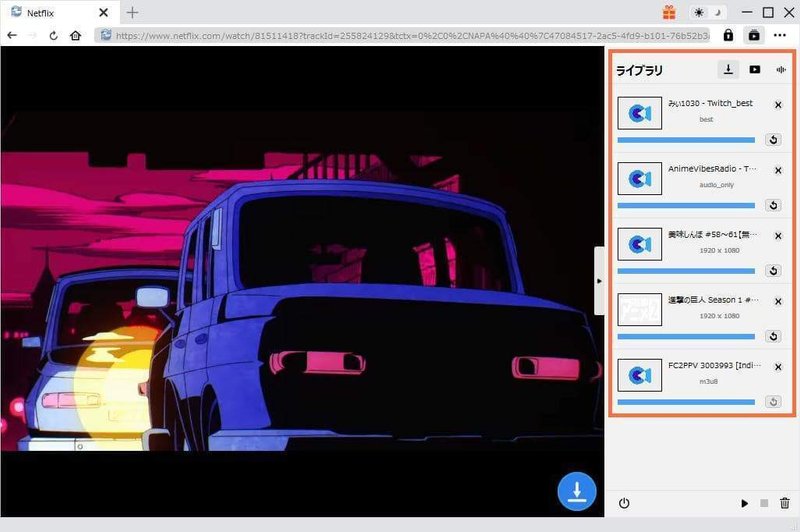Open the orange gift box icon
The image size is (800, 532).
pos(669,12)
